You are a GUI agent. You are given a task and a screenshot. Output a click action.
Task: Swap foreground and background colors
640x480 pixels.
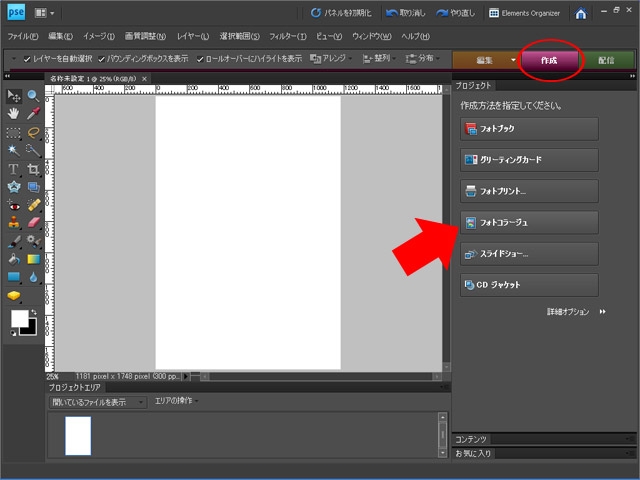point(34,312)
